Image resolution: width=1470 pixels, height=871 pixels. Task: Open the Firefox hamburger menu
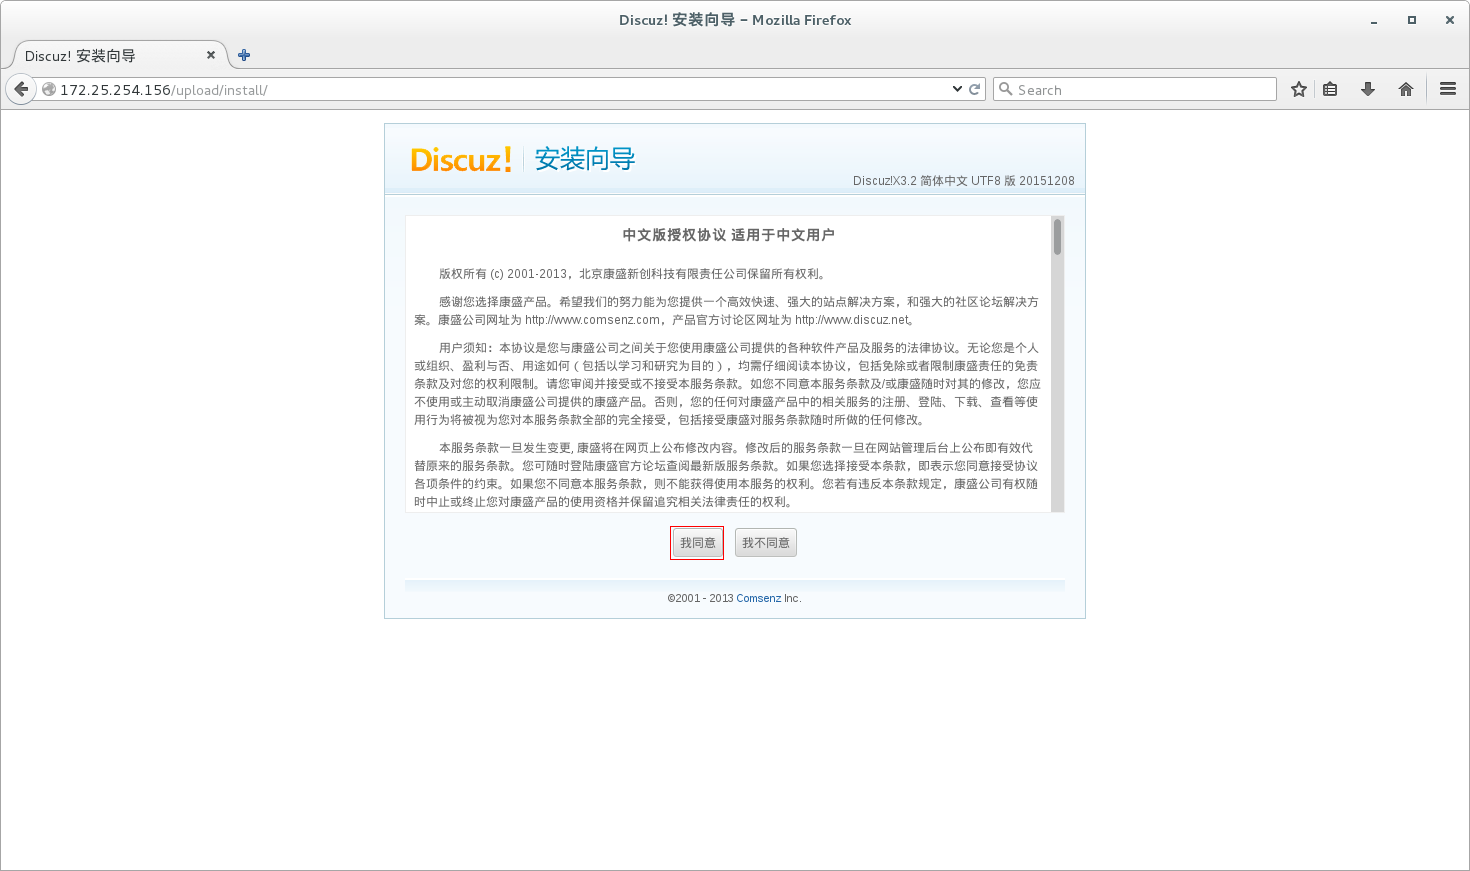click(1448, 89)
